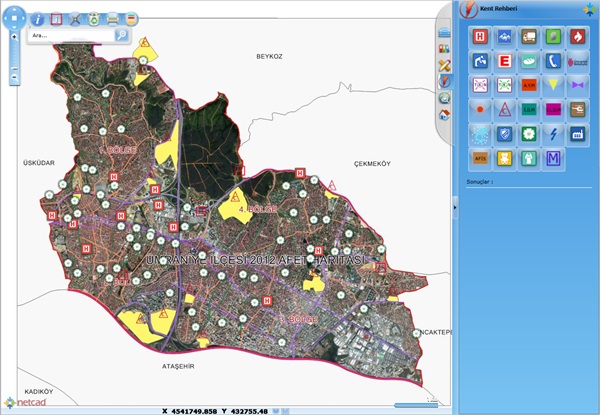Image resolution: width=600 pixels, height=415 pixels.
Task: Click the zoom in plus button
Action: (x=14, y=38)
